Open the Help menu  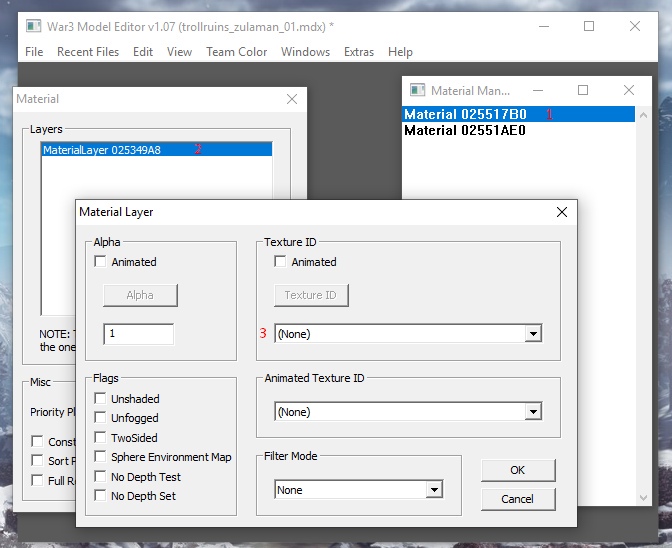click(x=400, y=52)
